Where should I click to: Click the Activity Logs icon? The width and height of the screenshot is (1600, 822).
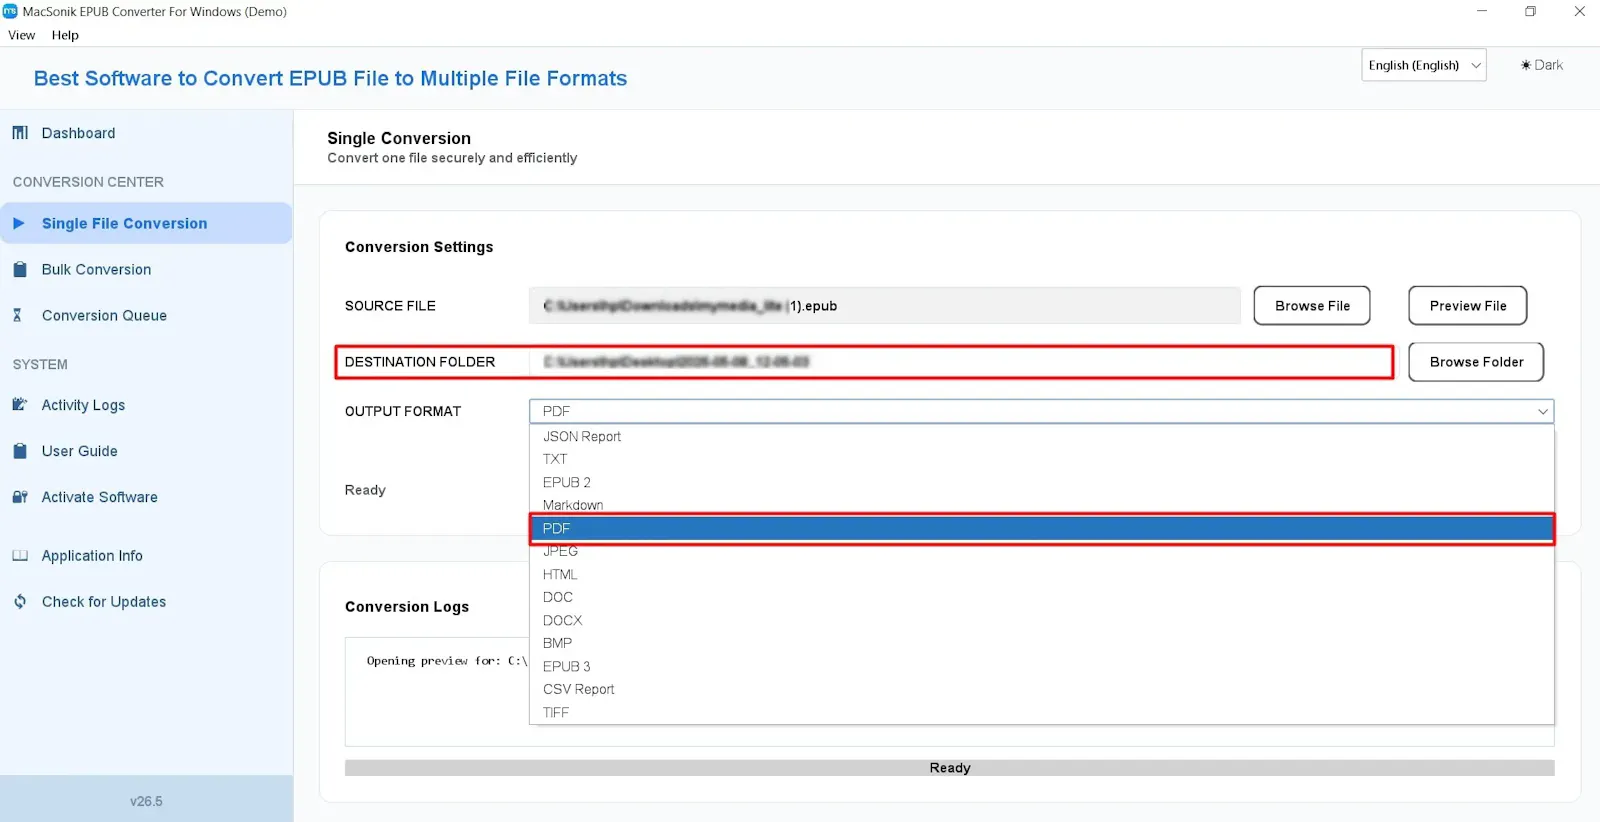(x=20, y=405)
